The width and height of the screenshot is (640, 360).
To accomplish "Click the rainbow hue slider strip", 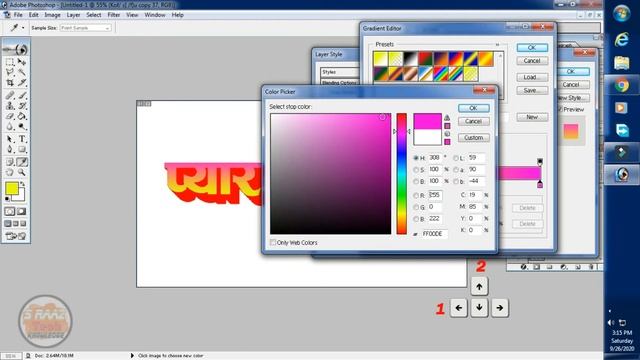I will coord(402,174).
